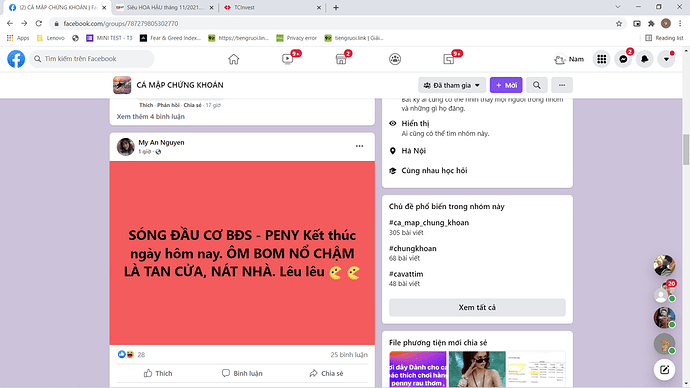Click Phản hồi reply on comment

tap(168, 105)
